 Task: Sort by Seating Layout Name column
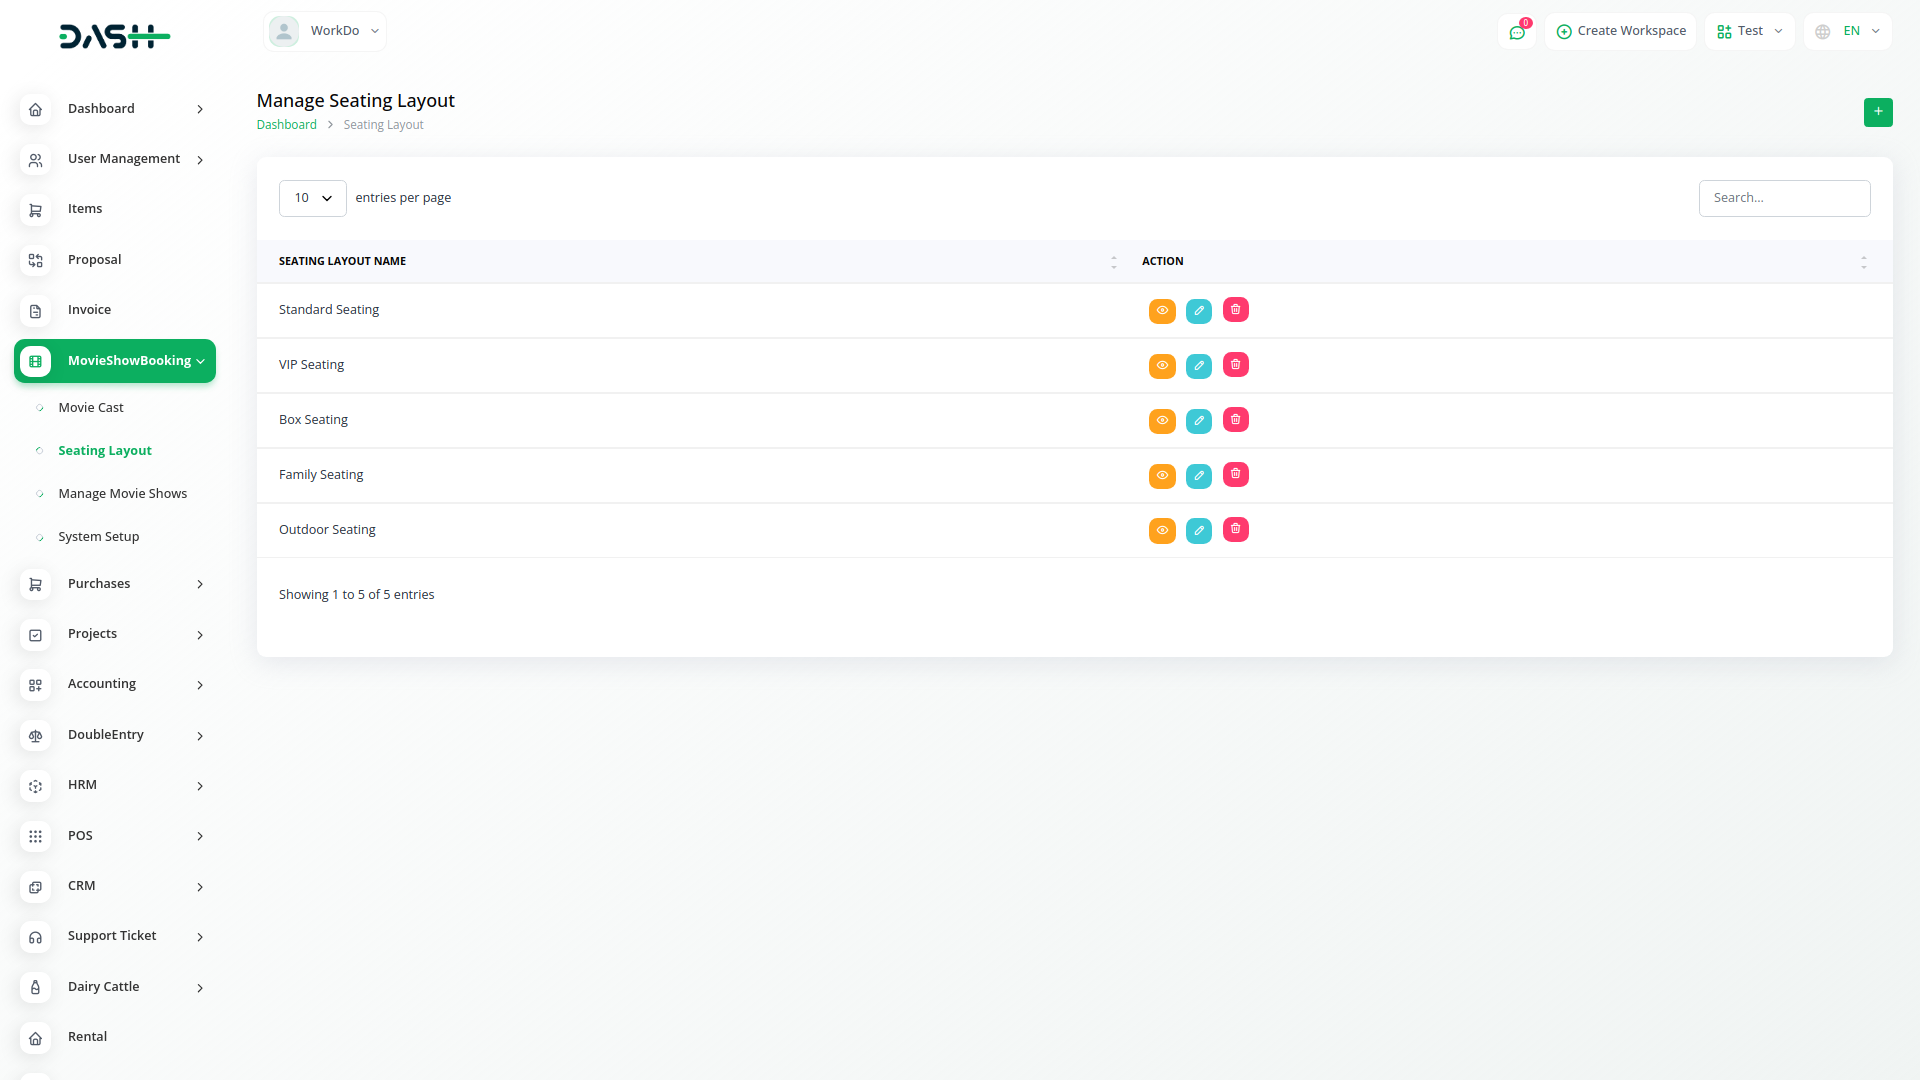point(342,261)
